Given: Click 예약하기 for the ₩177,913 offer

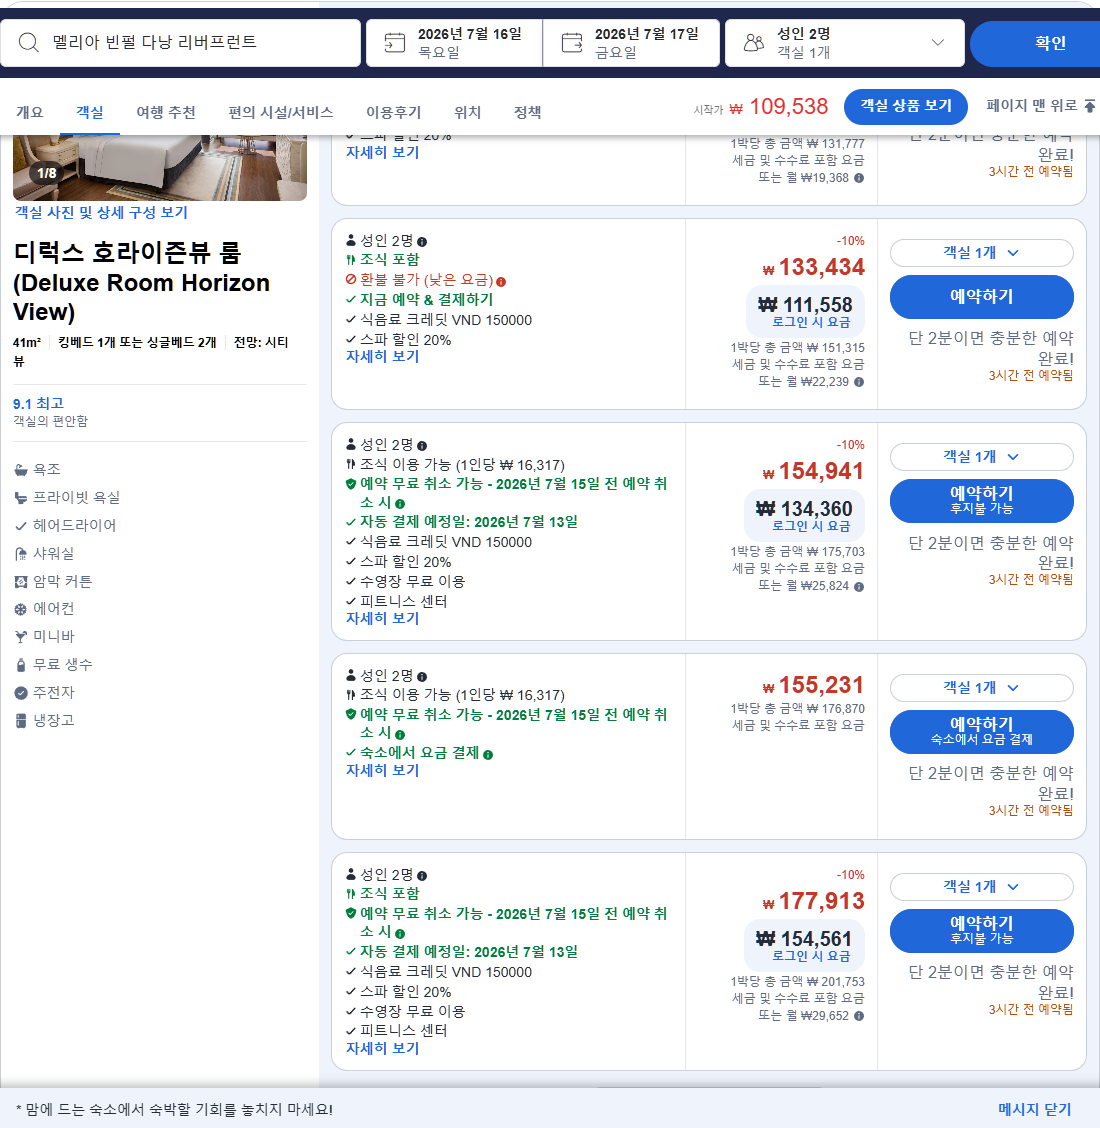Looking at the screenshot, I should [981, 931].
